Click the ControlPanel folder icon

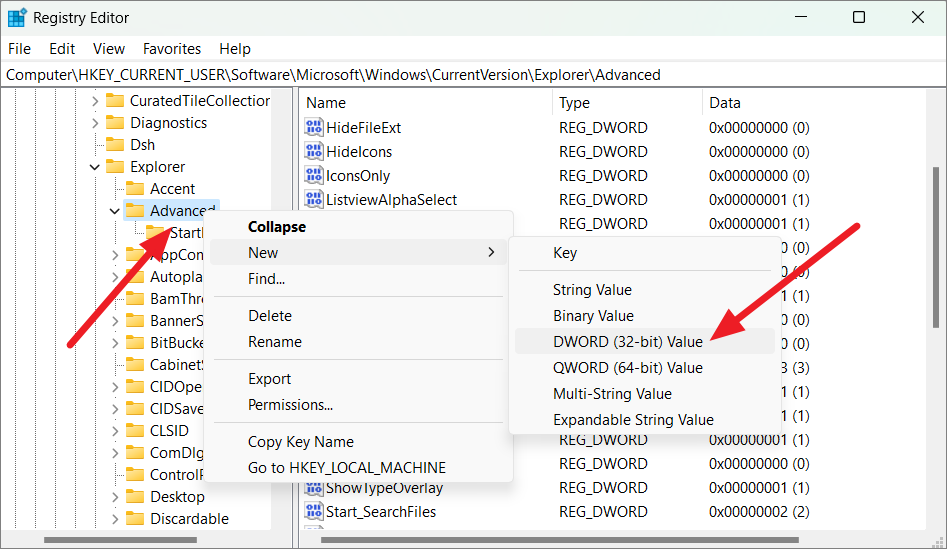(x=135, y=475)
